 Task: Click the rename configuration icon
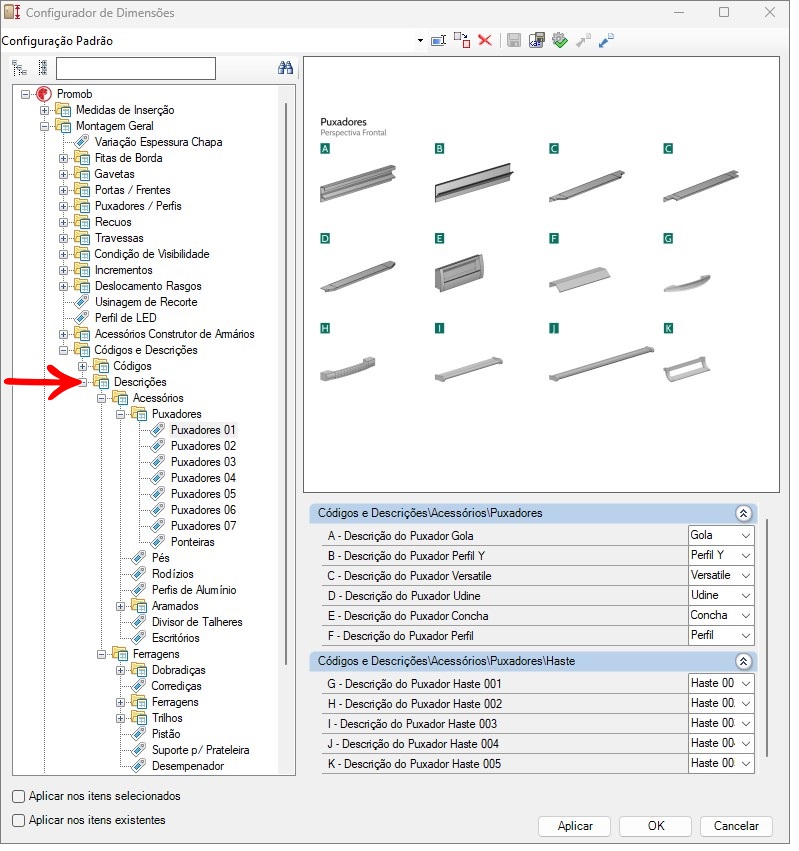point(438,41)
